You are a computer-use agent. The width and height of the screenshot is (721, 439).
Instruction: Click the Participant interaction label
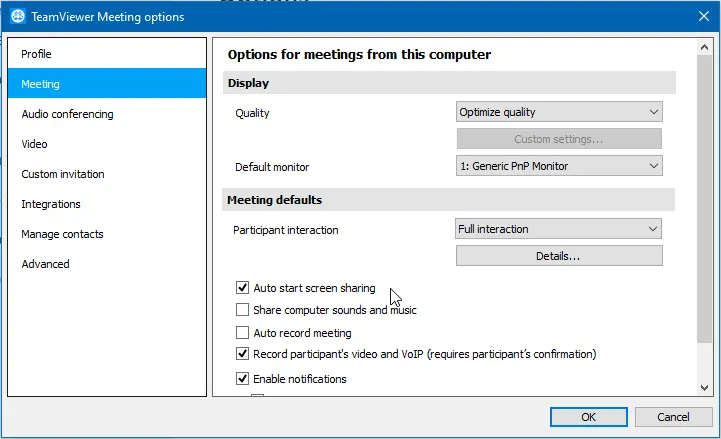tap(286, 230)
